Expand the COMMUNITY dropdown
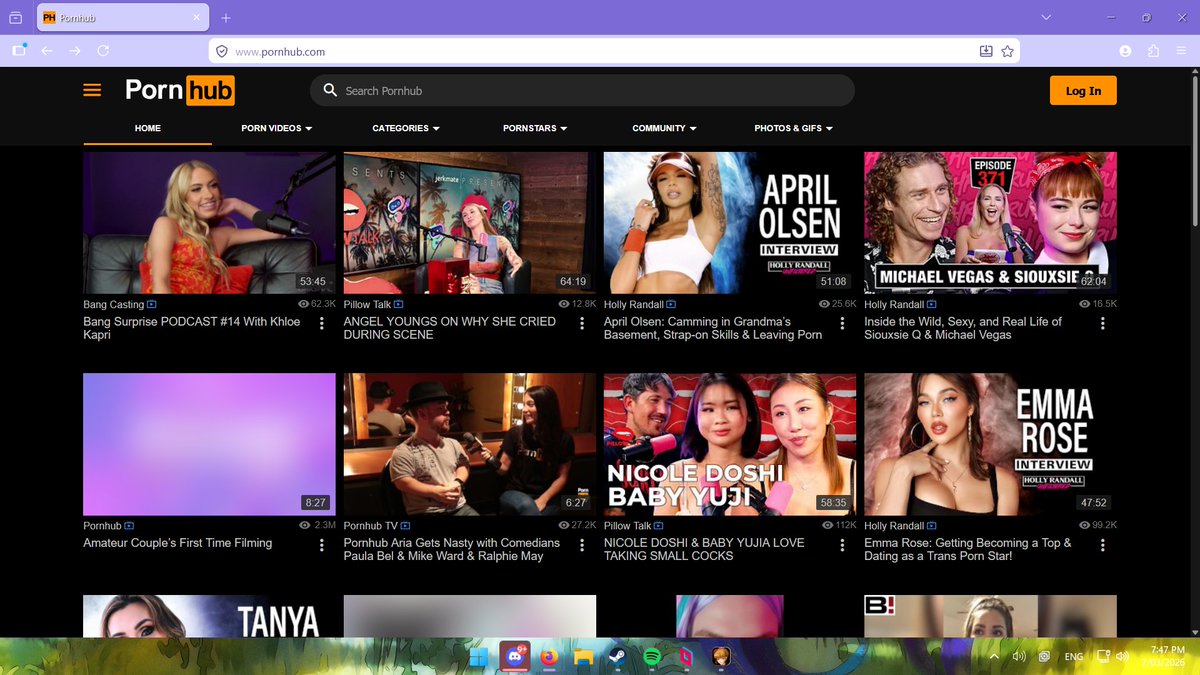The width and height of the screenshot is (1200, 675). point(665,128)
